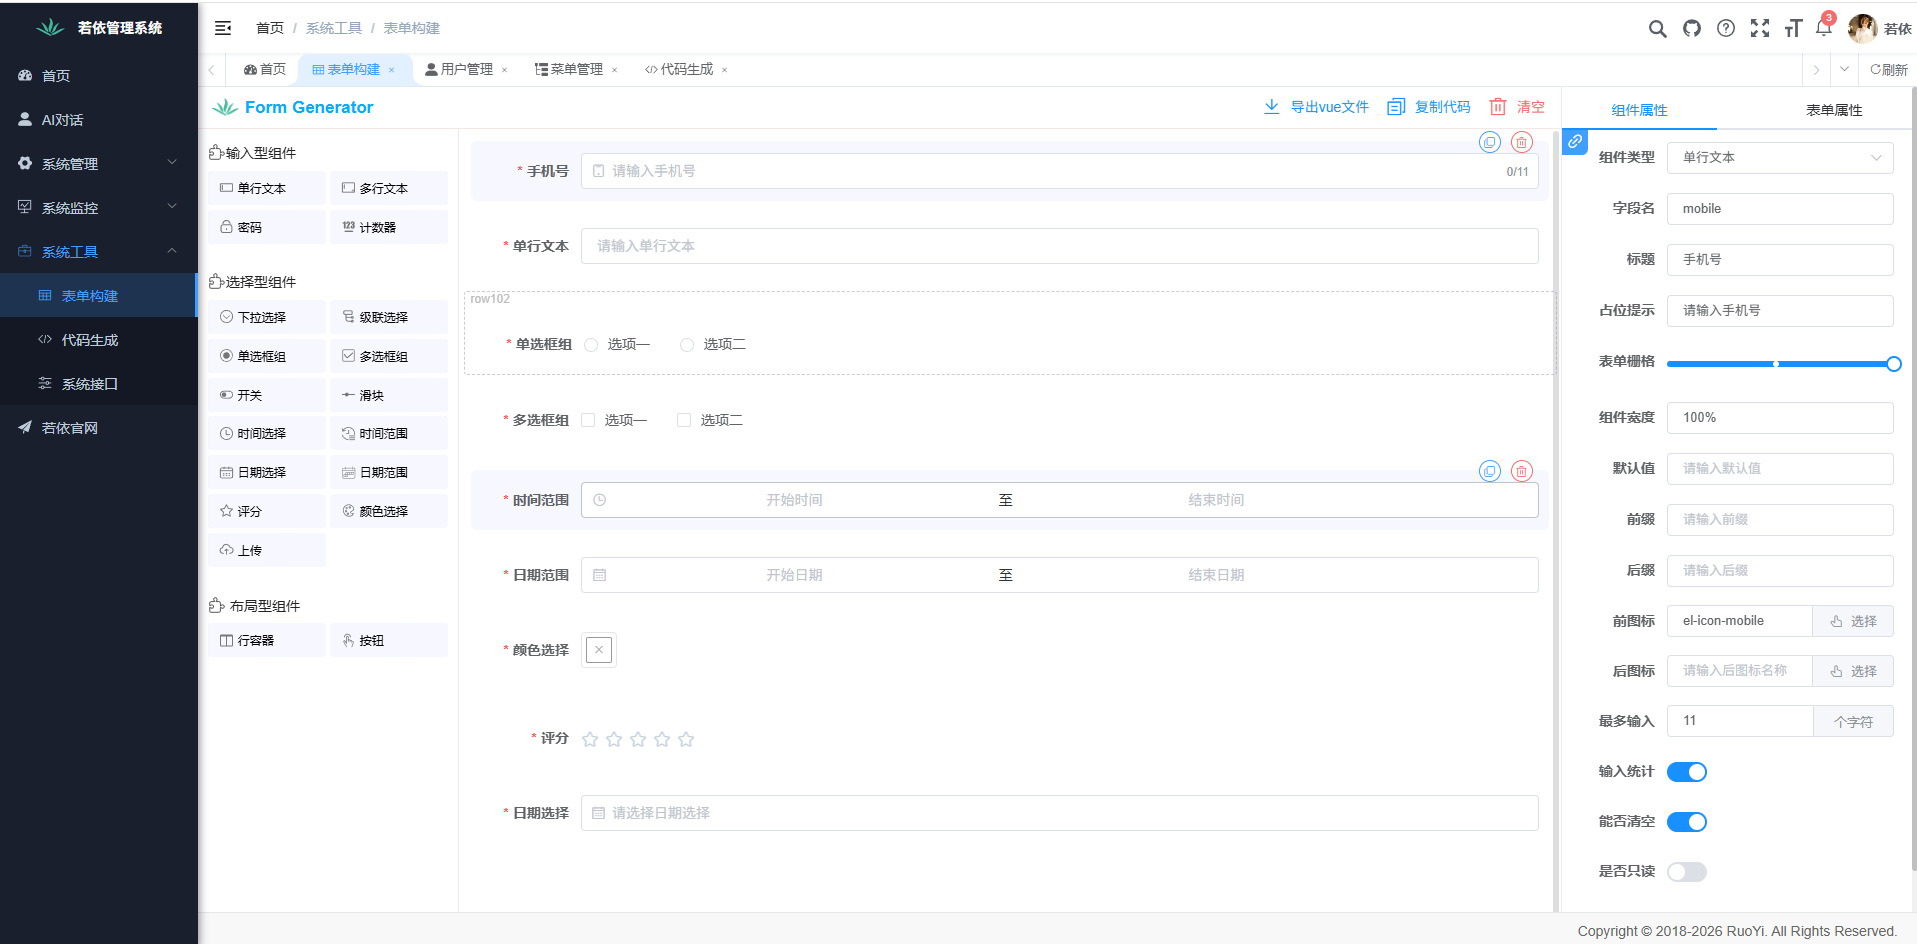Add 单行文本 input component
The image size is (1917, 944).
[x=267, y=188]
